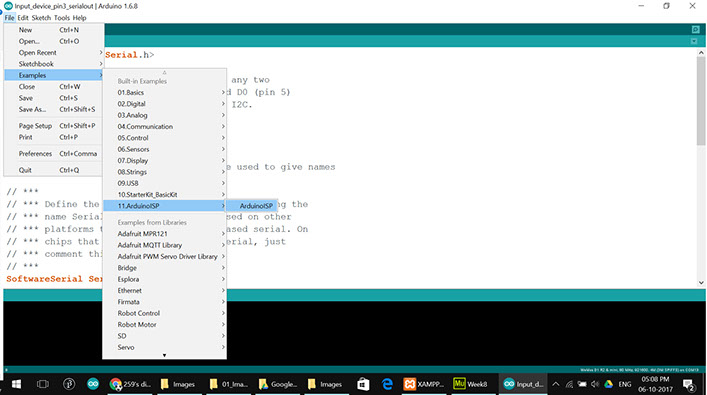
Task: Expand Adafruit PWM Servo Driver Library
Action: point(165,256)
